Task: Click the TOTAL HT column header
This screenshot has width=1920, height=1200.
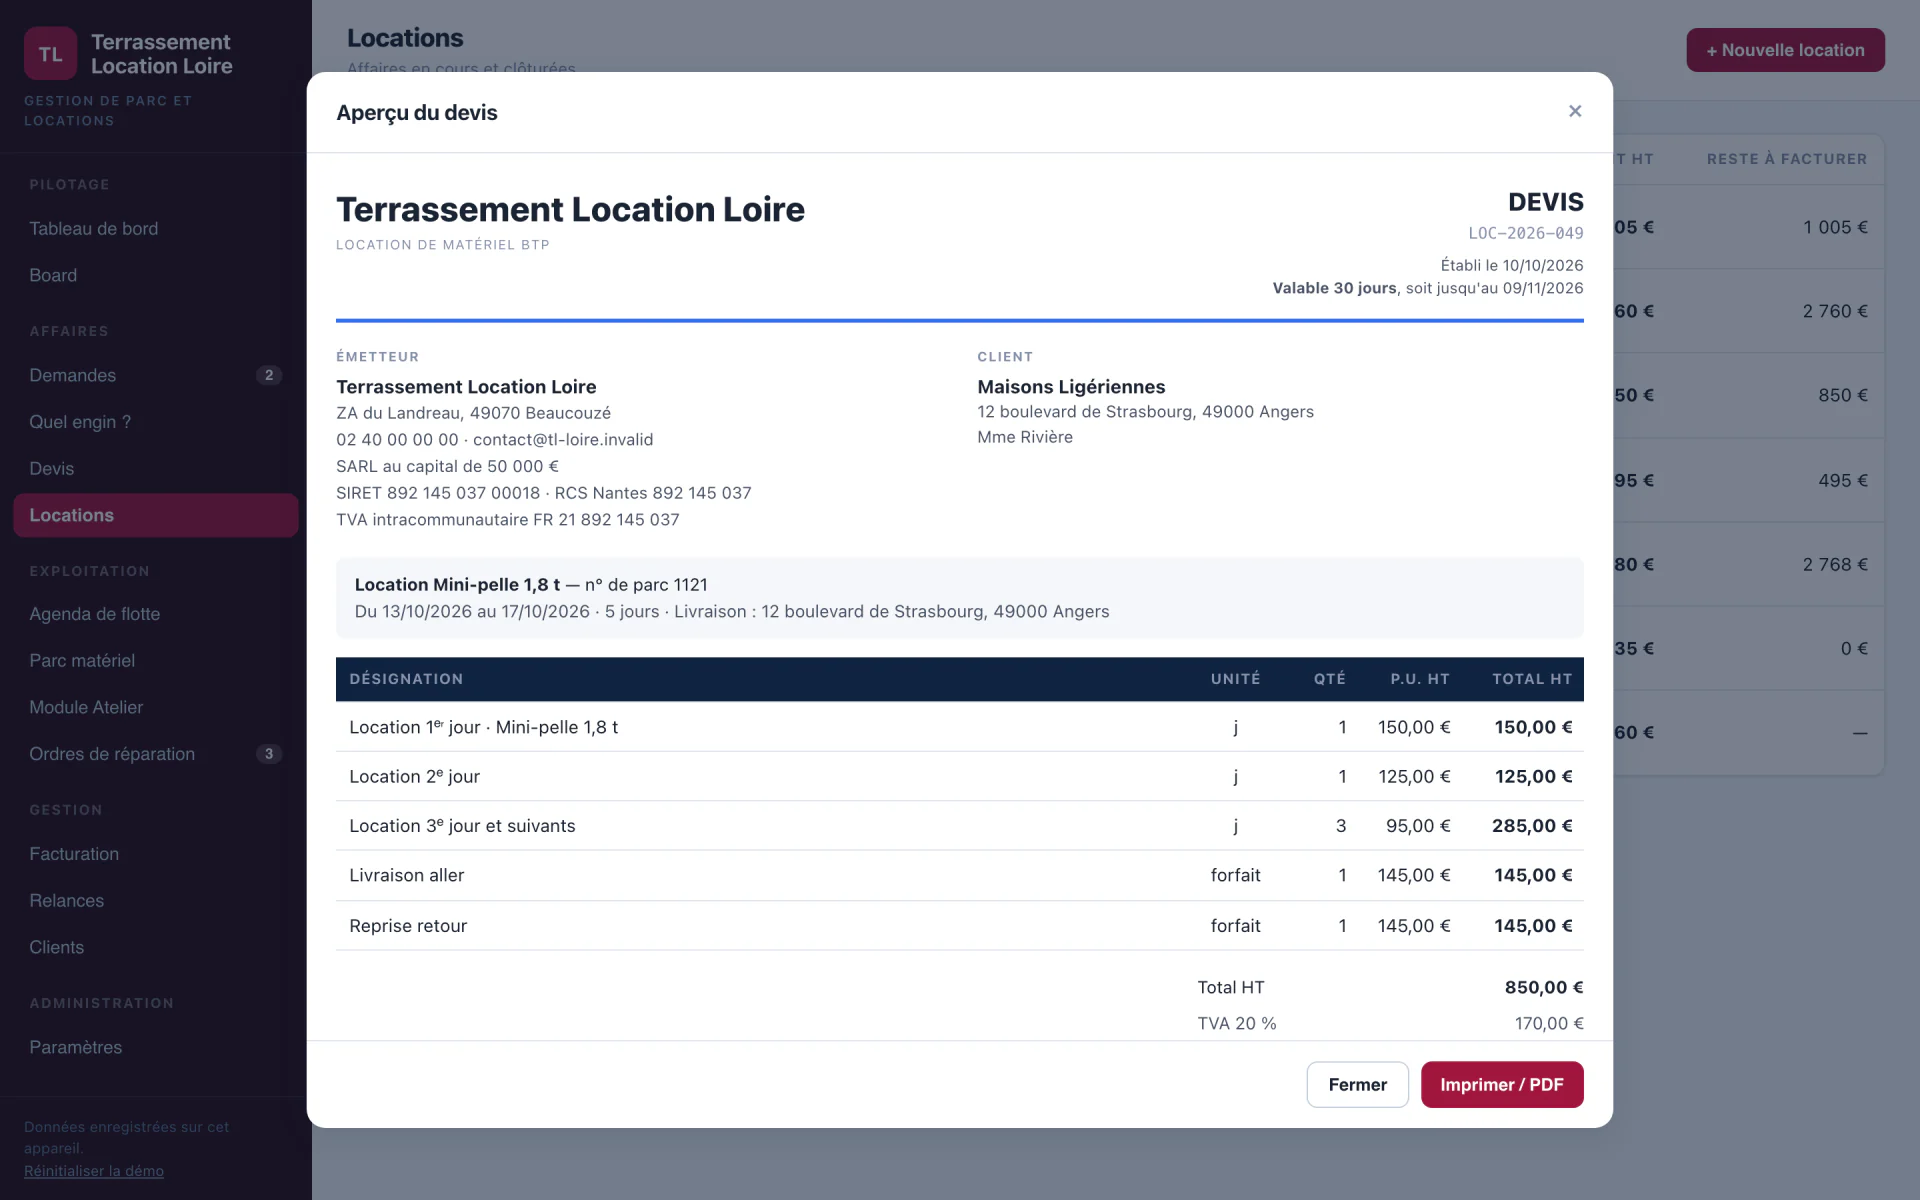Action: pyautogui.click(x=1532, y=679)
